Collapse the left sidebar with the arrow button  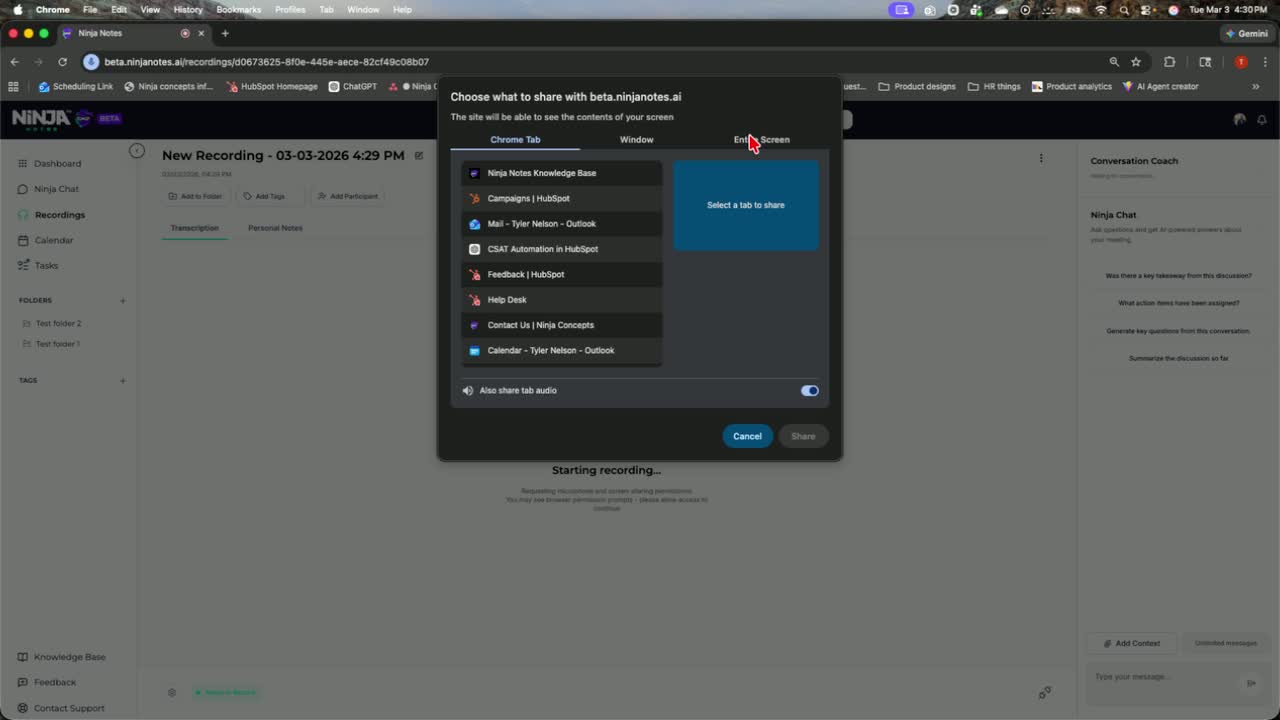[137, 151]
